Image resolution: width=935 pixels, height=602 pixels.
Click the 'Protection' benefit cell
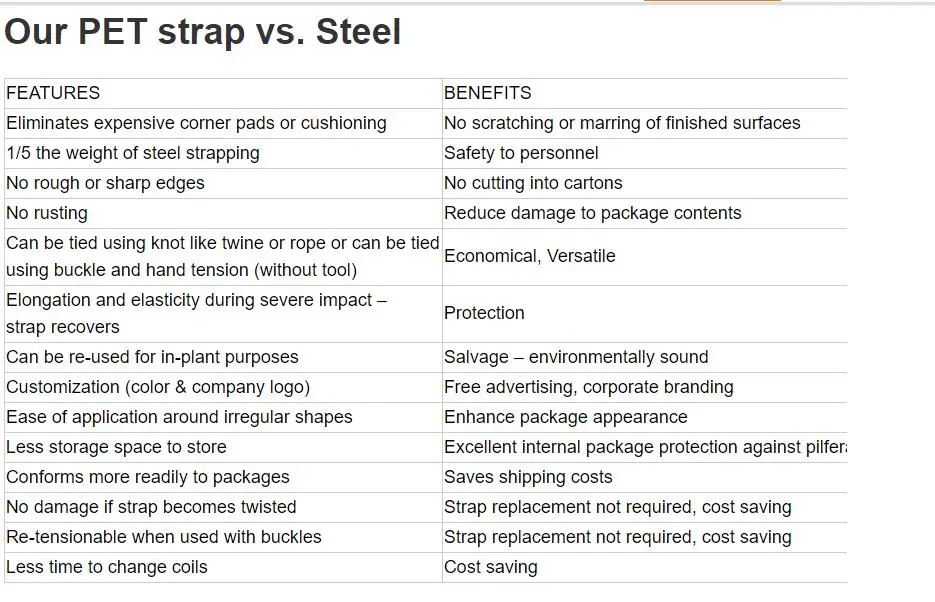[x=645, y=314]
